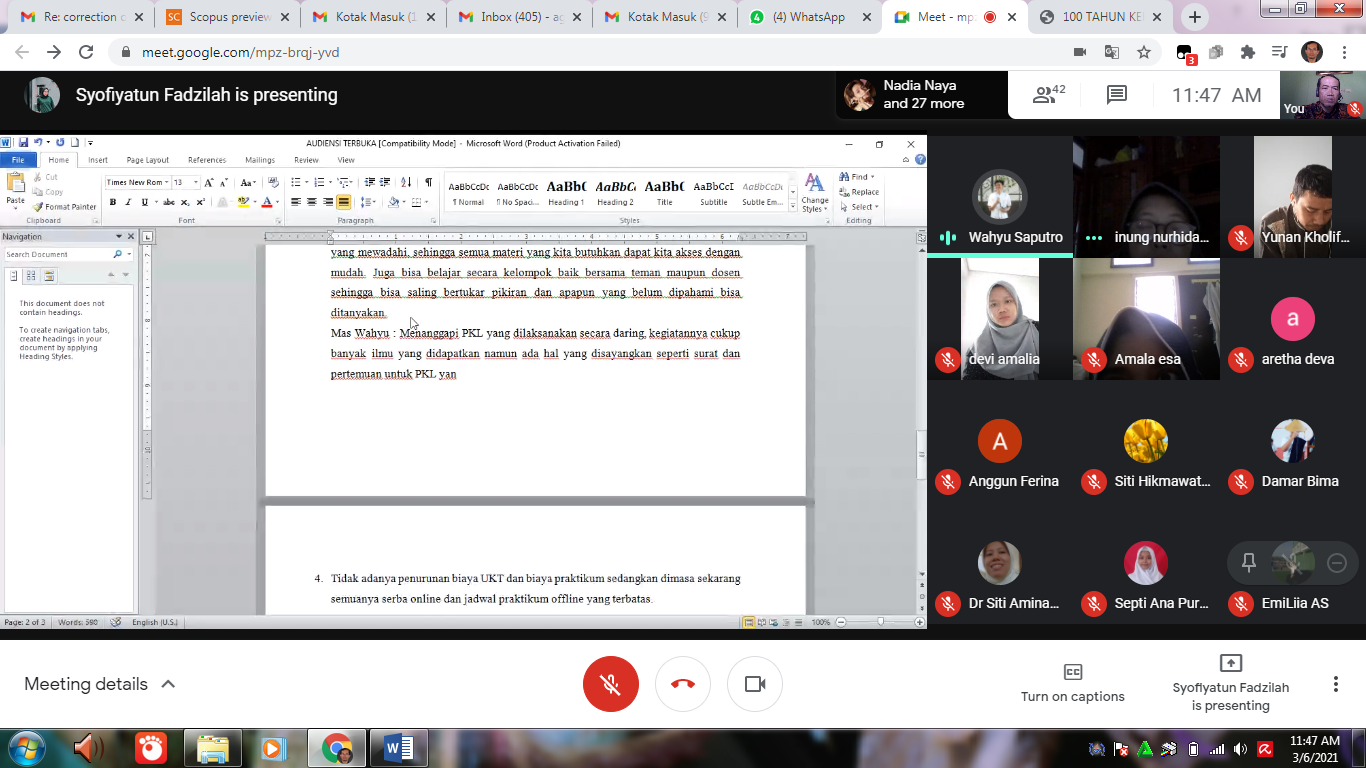This screenshot has height=768, width=1366.
Task: Toggle the camera on in Meet
Action: pyautogui.click(x=755, y=684)
